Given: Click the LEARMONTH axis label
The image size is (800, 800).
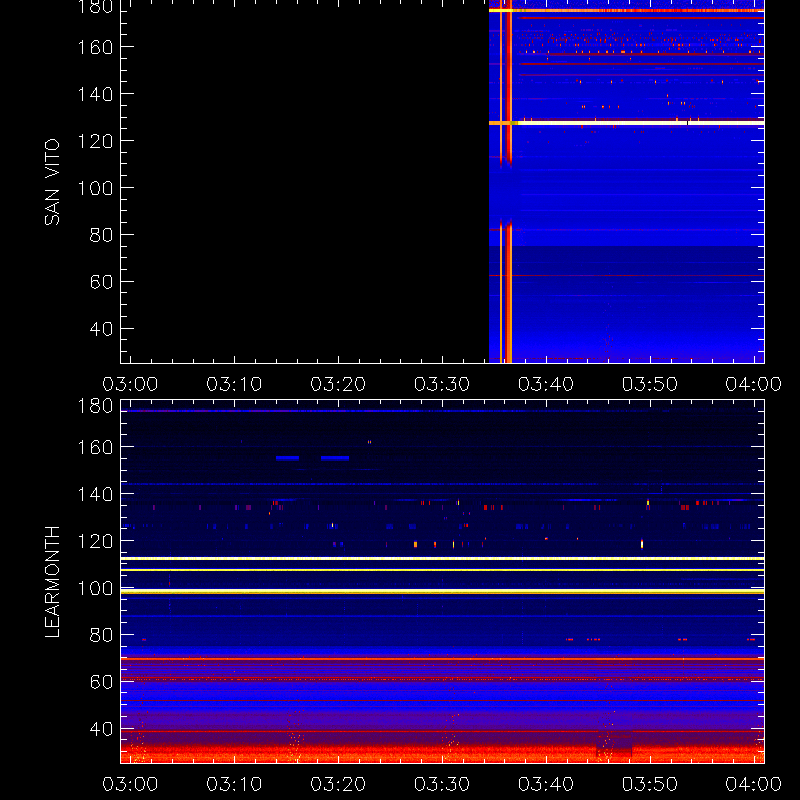Looking at the screenshot, I should [x=52, y=582].
